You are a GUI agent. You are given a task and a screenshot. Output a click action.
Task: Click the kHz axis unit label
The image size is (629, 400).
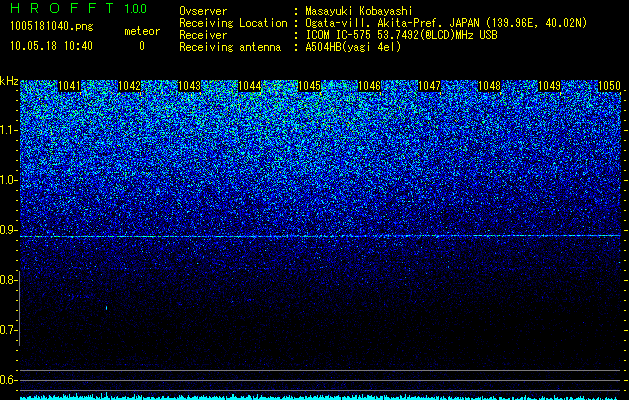tap(9, 81)
